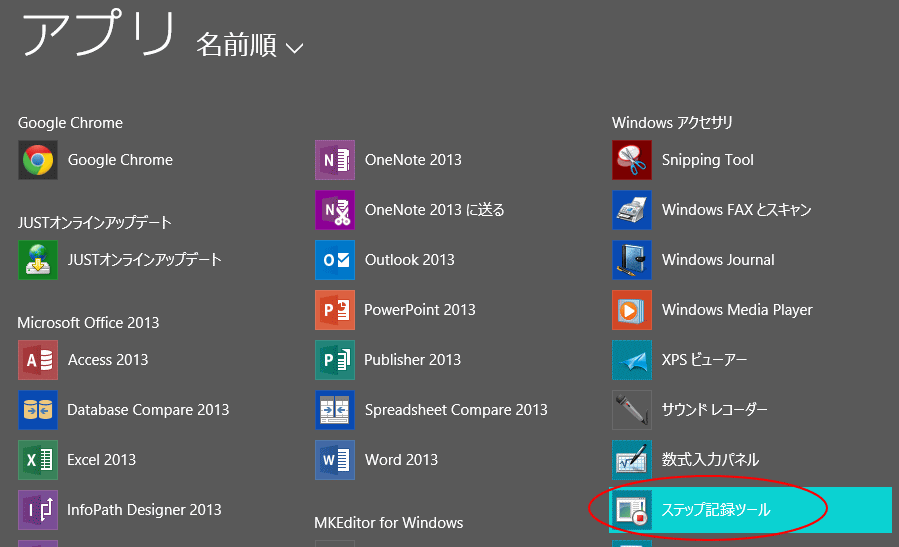Launch the Spreadsheet Compare 2013 icon

click(x=335, y=410)
